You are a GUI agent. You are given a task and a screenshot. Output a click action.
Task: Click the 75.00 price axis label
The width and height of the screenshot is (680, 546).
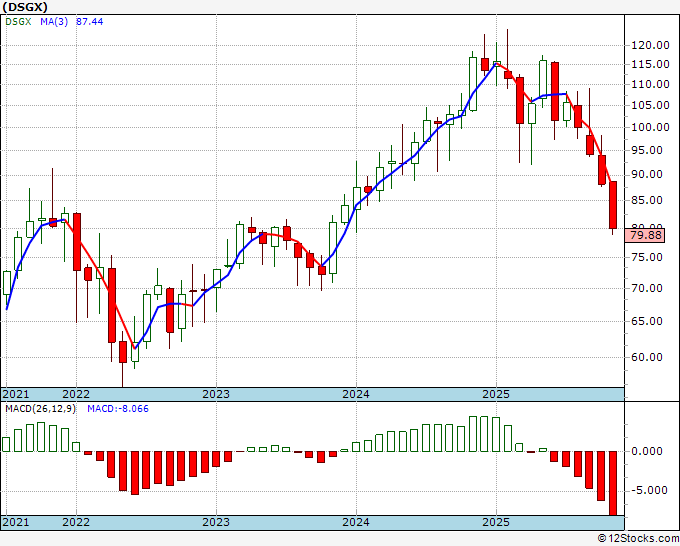(x=646, y=257)
